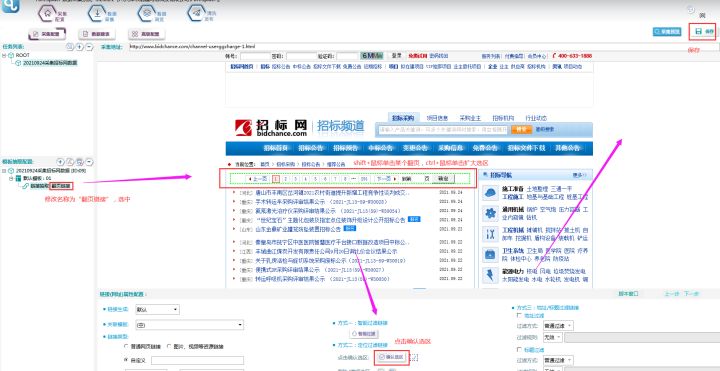The image size is (720, 371).
Task: Switch to the third sub toolbar tab with grid icon
Action: tap(146, 34)
